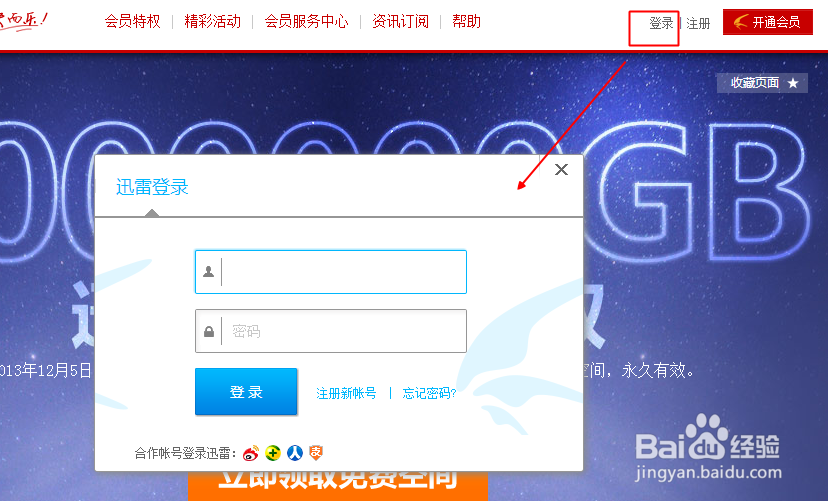
Task: Open the 精彩活动 menu item
Action: [213, 22]
